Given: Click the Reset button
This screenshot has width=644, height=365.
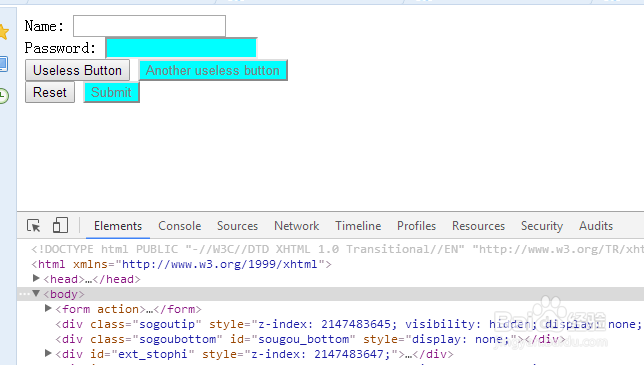Looking at the screenshot, I should point(50,92).
